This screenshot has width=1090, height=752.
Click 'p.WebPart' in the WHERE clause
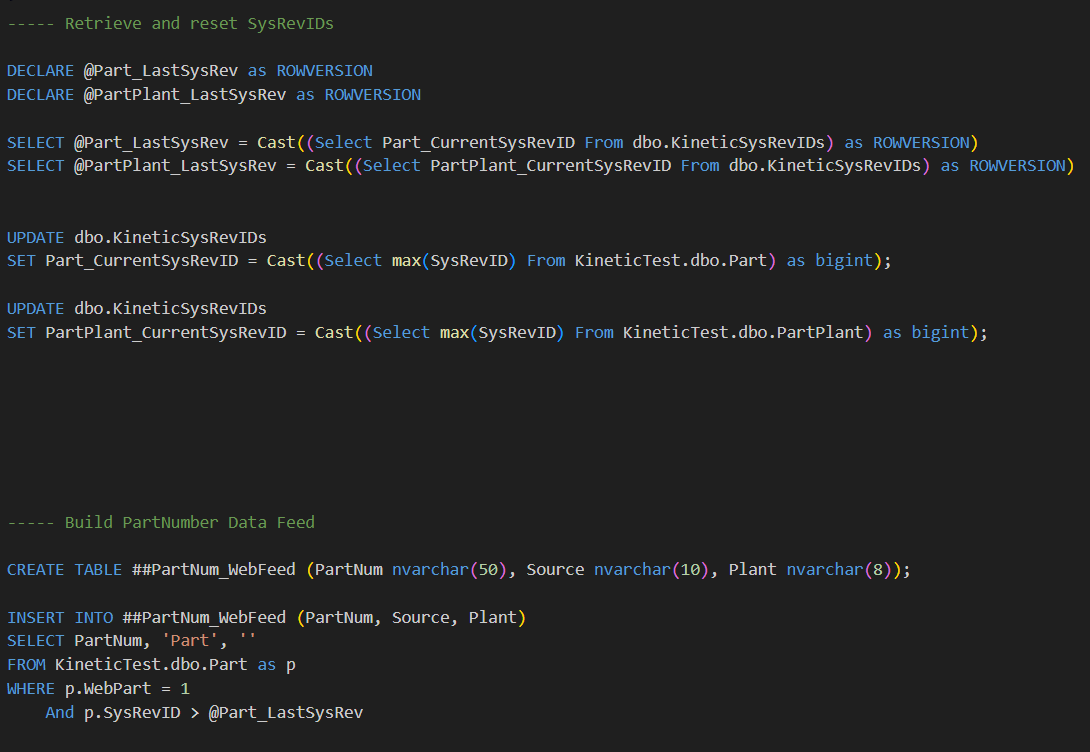pos(108,689)
